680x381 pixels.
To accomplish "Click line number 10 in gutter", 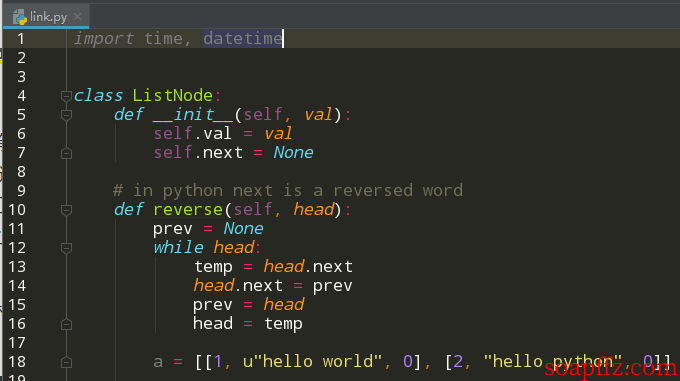I will coord(17,210).
